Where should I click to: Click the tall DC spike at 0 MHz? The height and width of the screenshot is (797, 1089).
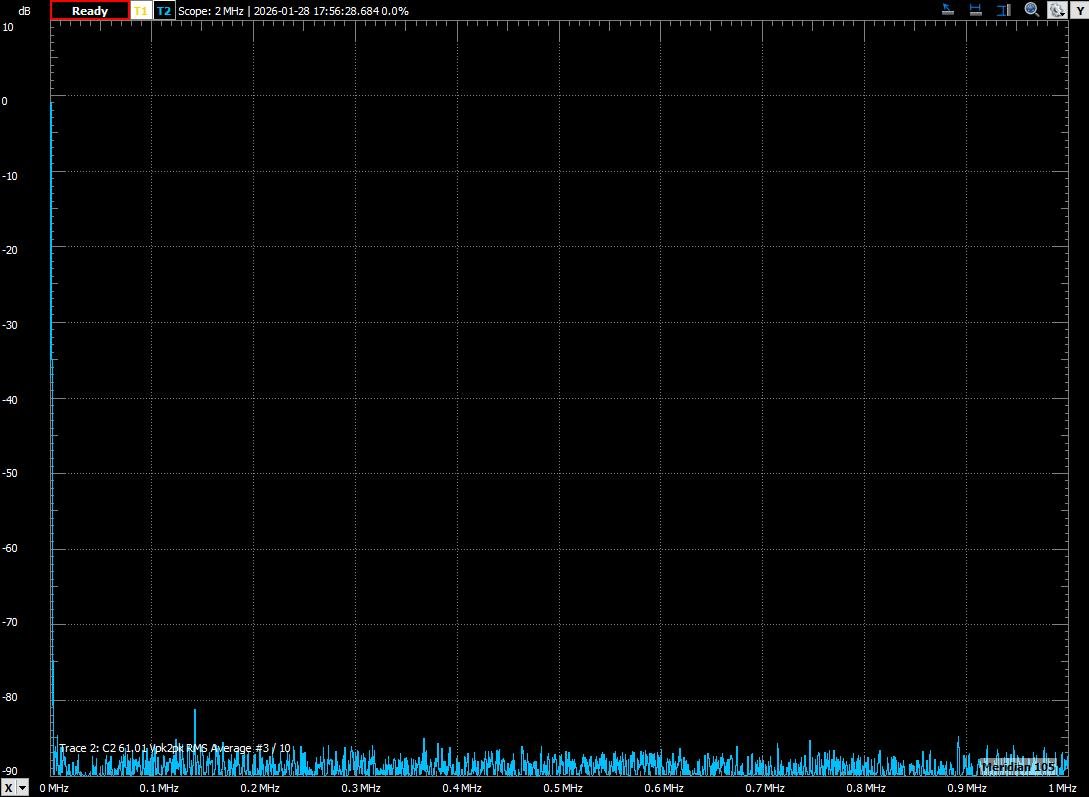coord(52,300)
